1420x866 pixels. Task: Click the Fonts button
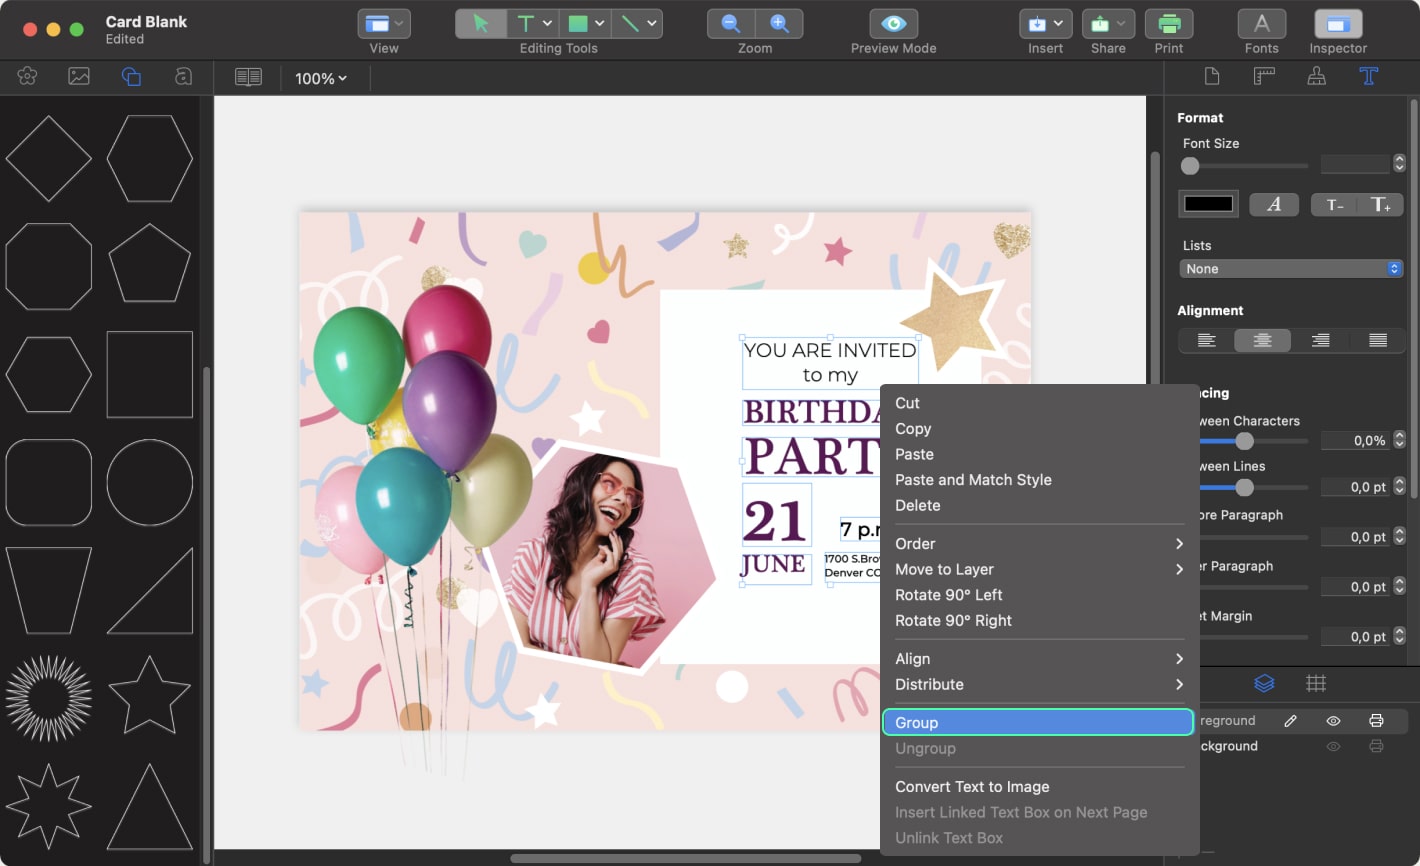pos(1261,24)
